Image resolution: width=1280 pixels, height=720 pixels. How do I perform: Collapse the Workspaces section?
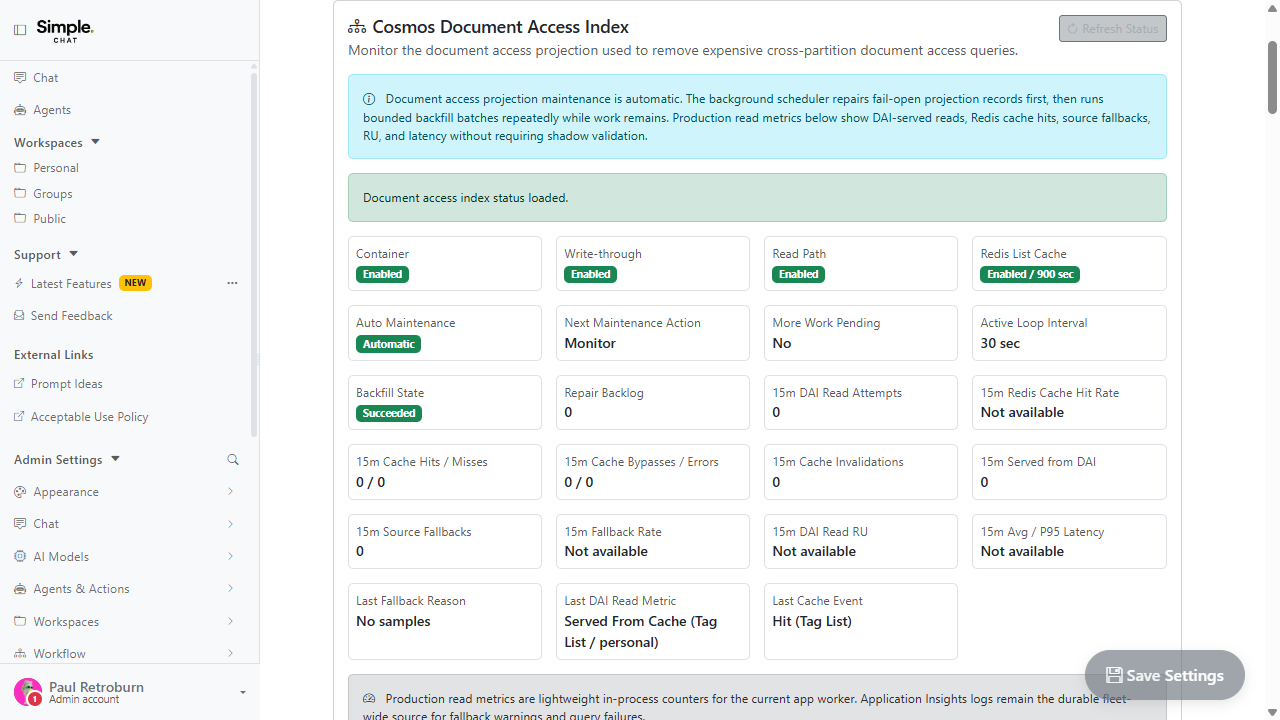pyautogui.click(x=96, y=142)
